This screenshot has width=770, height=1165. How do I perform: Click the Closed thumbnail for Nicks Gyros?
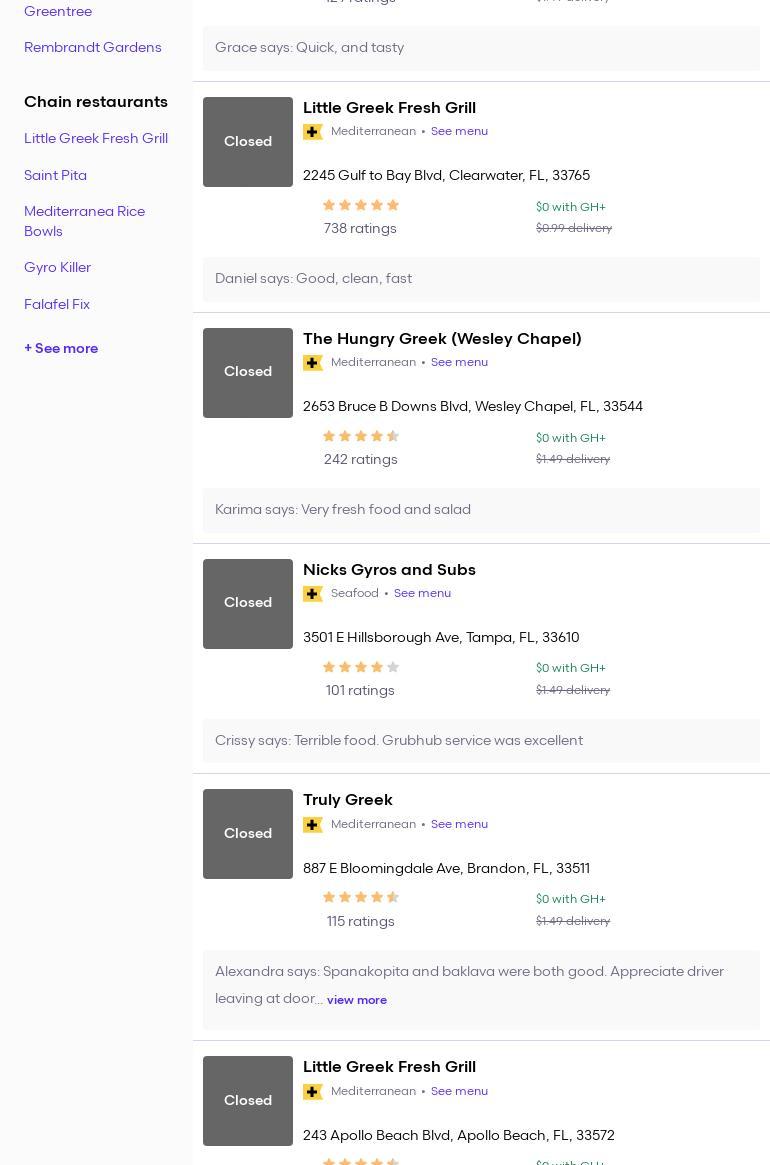click(x=248, y=603)
